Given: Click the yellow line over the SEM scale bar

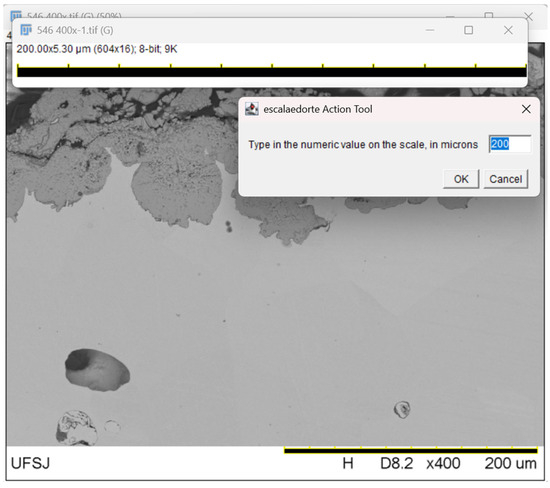Looking at the screenshot, I should [410, 448].
